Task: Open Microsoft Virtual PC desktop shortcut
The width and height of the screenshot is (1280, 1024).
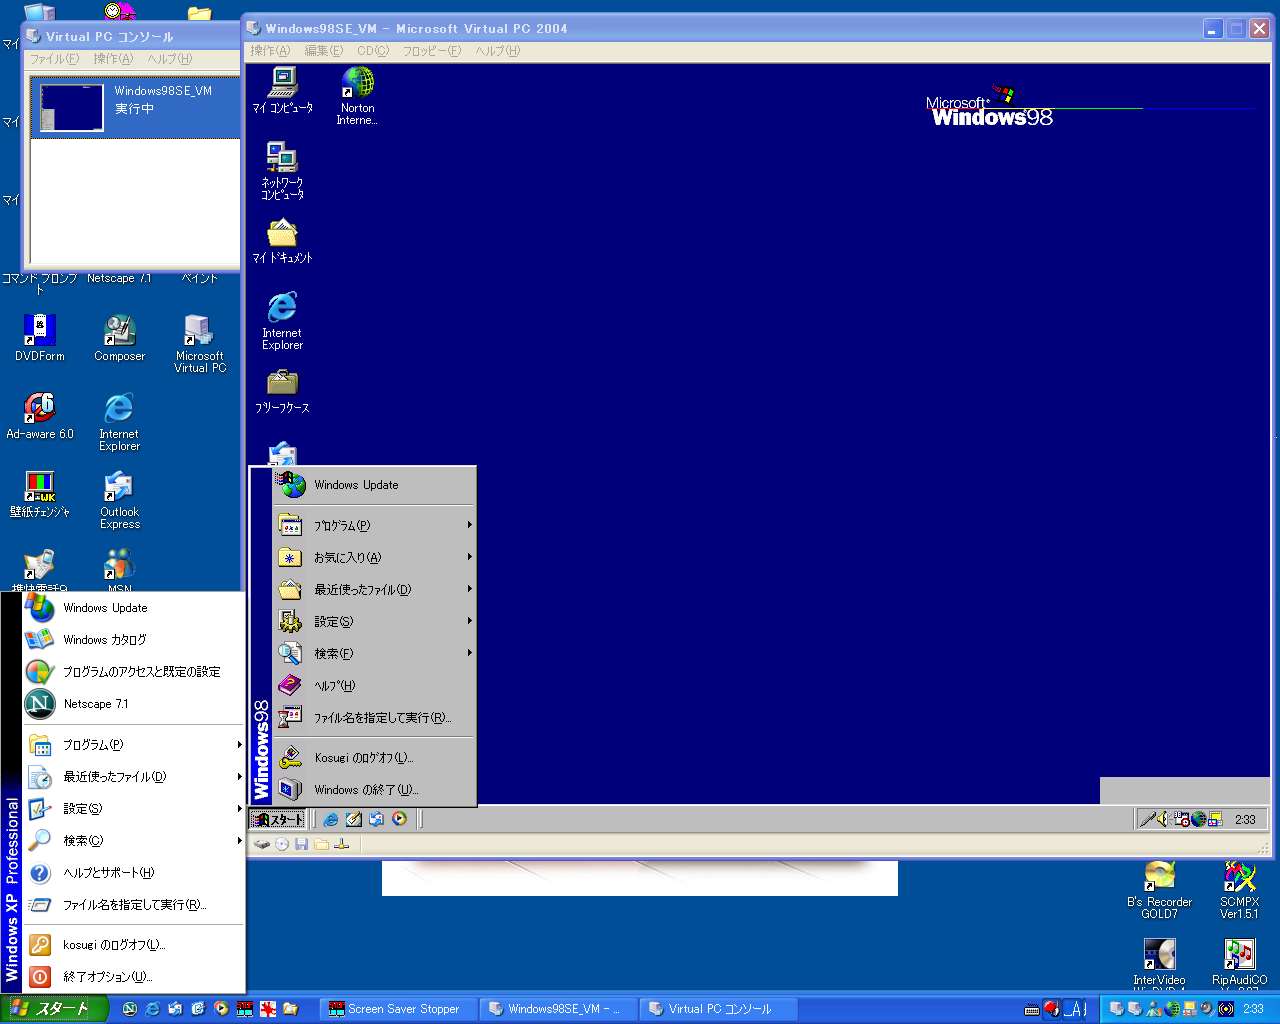Action: tap(199, 344)
